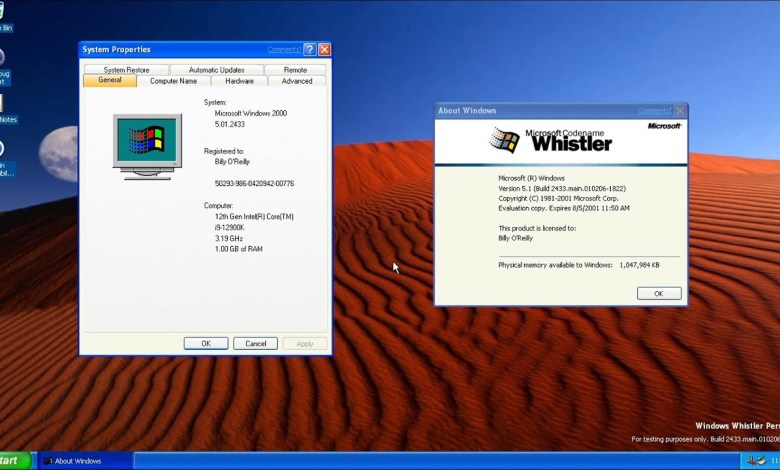Open the Automatic Updates tab
780x470 pixels.
point(216,70)
